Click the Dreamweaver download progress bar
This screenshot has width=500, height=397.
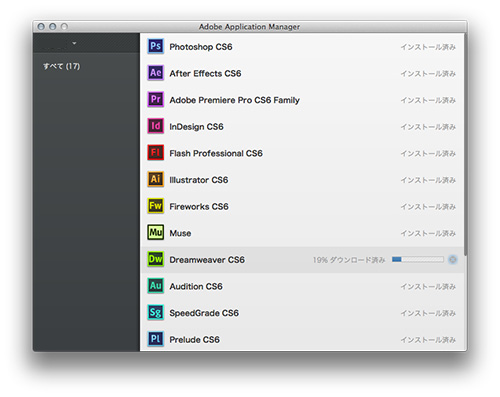coord(418,259)
